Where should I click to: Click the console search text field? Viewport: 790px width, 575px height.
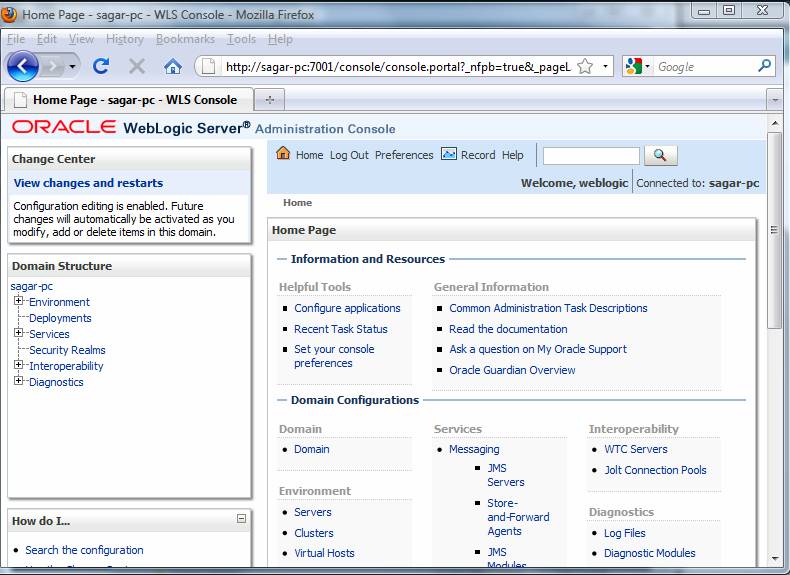coord(591,156)
